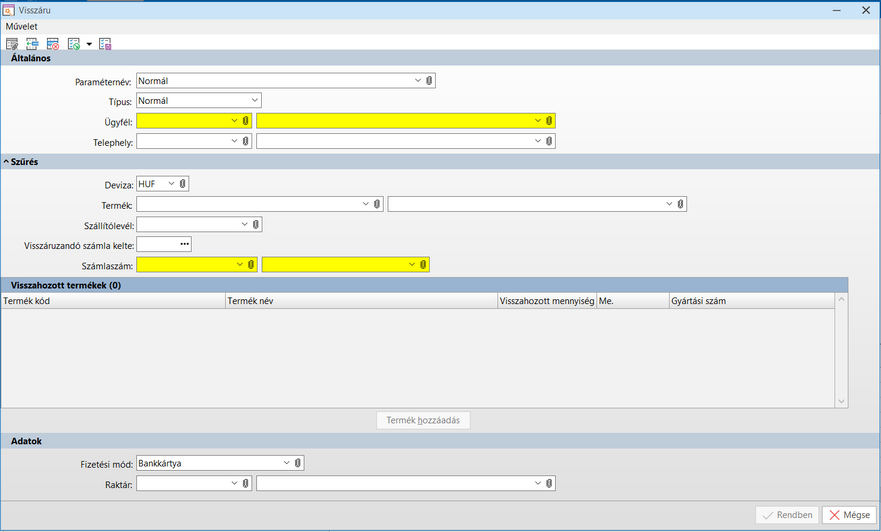Click the Rendben button
Viewport: 881px width, 532px height.
787,515
